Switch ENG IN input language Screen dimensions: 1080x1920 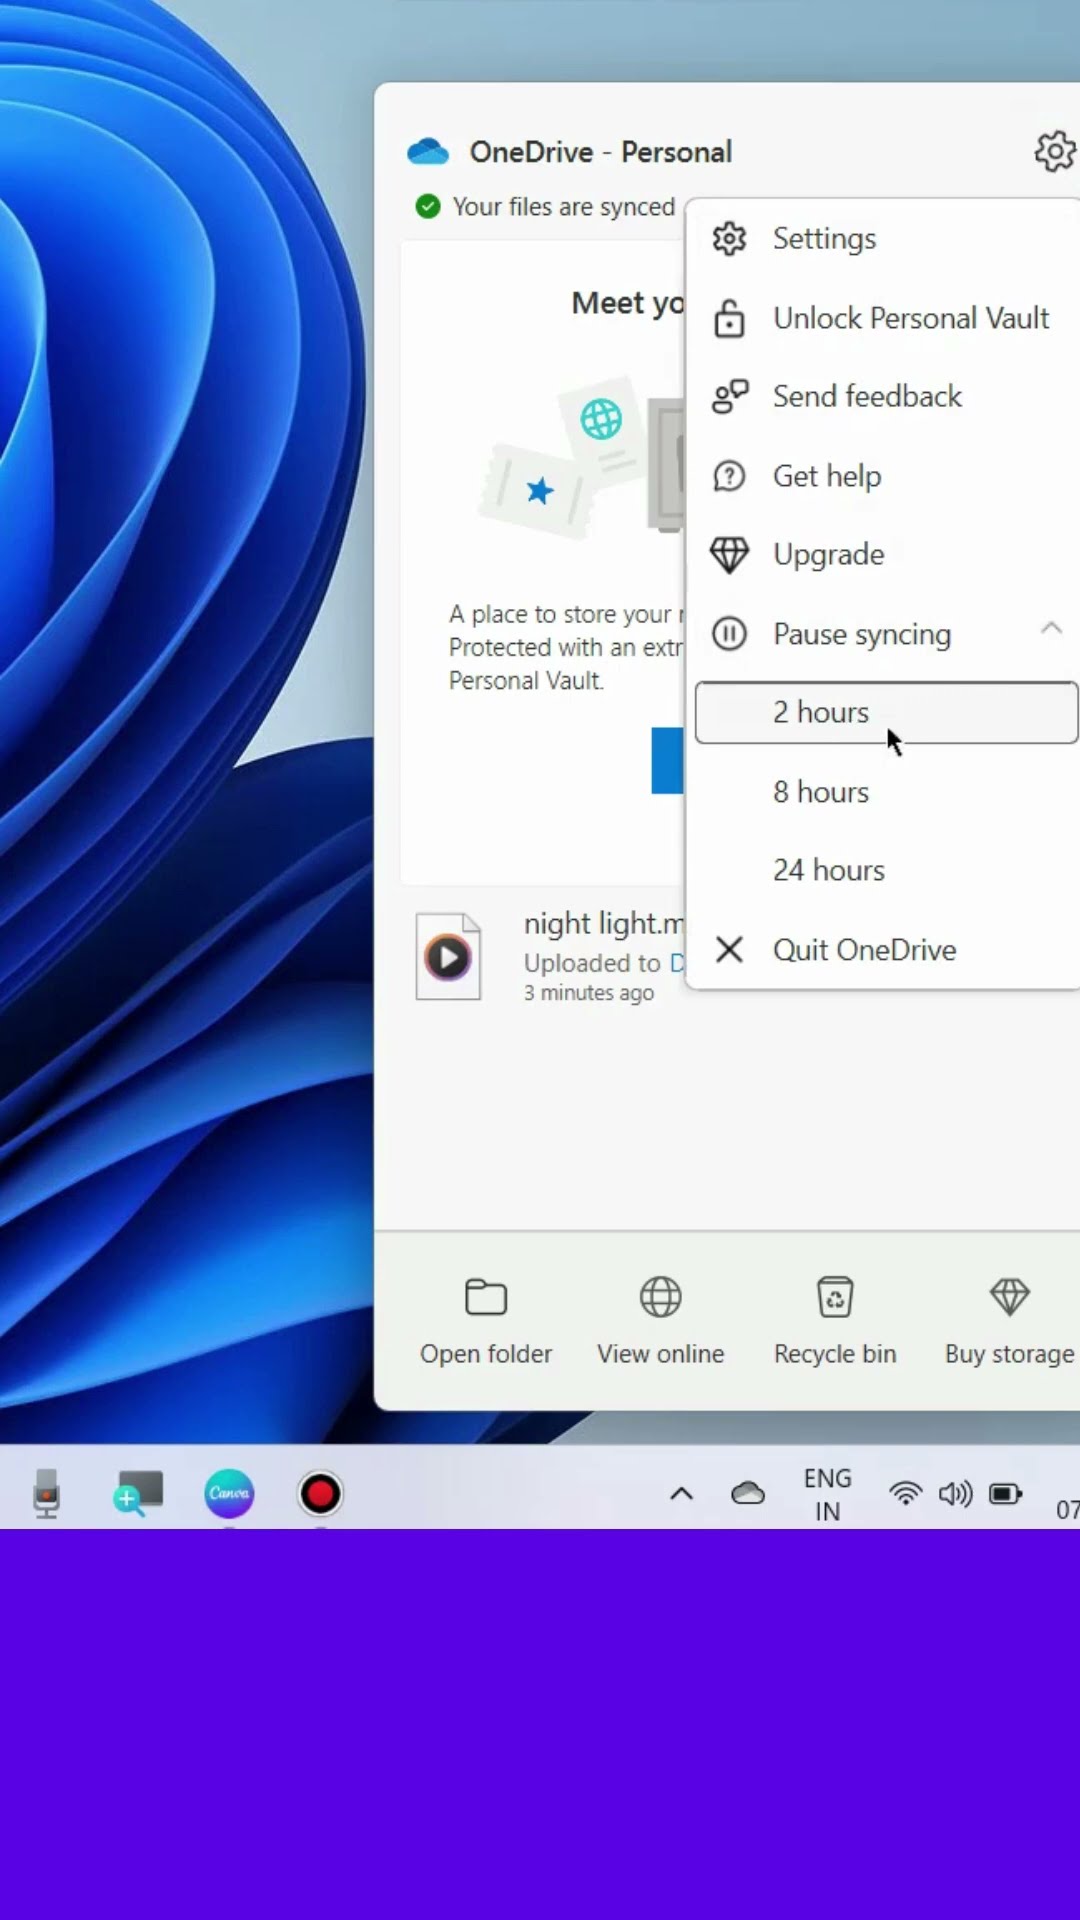click(x=827, y=1494)
